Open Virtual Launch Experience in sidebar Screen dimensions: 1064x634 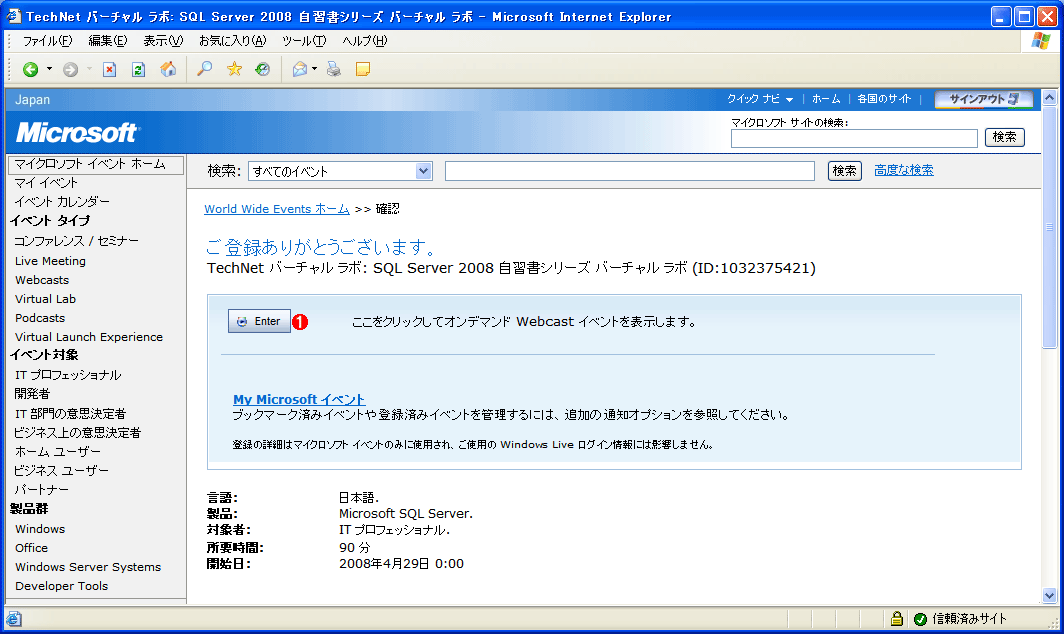[x=89, y=337]
